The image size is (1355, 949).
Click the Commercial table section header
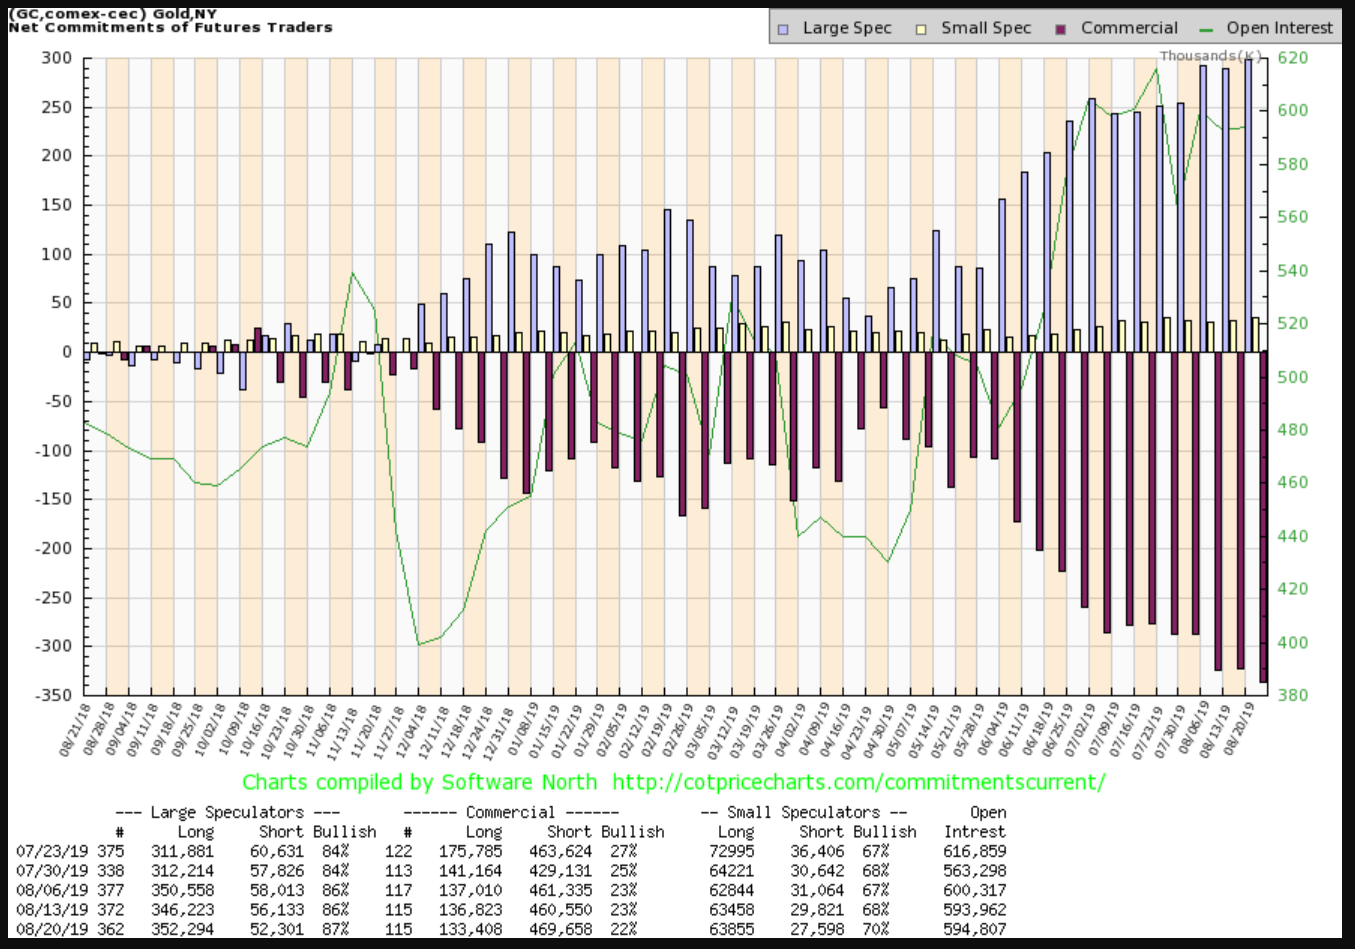tap(510, 812)
